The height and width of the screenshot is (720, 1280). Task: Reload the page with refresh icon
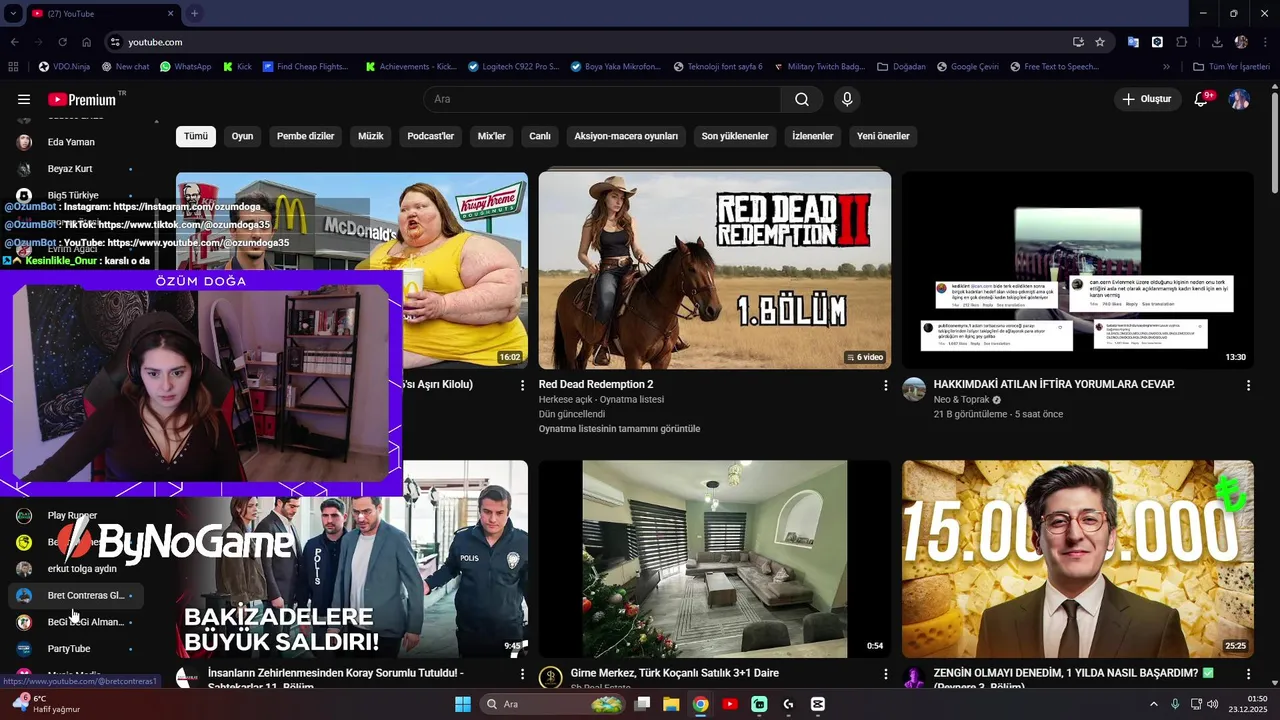tap(62, 42)
